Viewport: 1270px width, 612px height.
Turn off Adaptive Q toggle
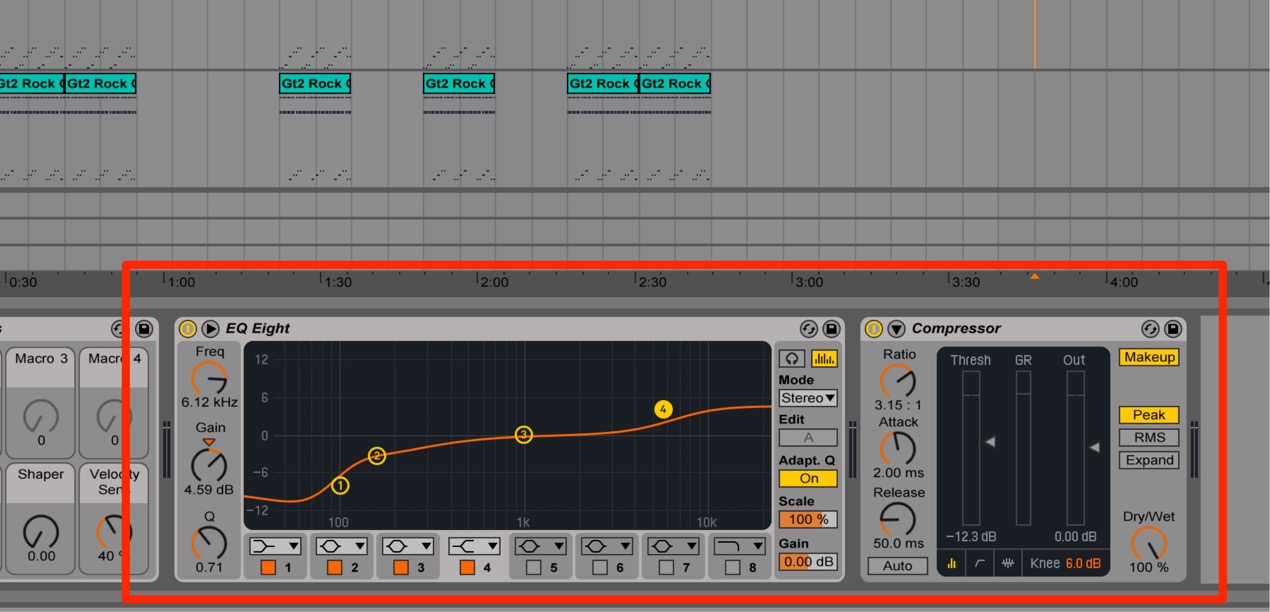(808, 478)
